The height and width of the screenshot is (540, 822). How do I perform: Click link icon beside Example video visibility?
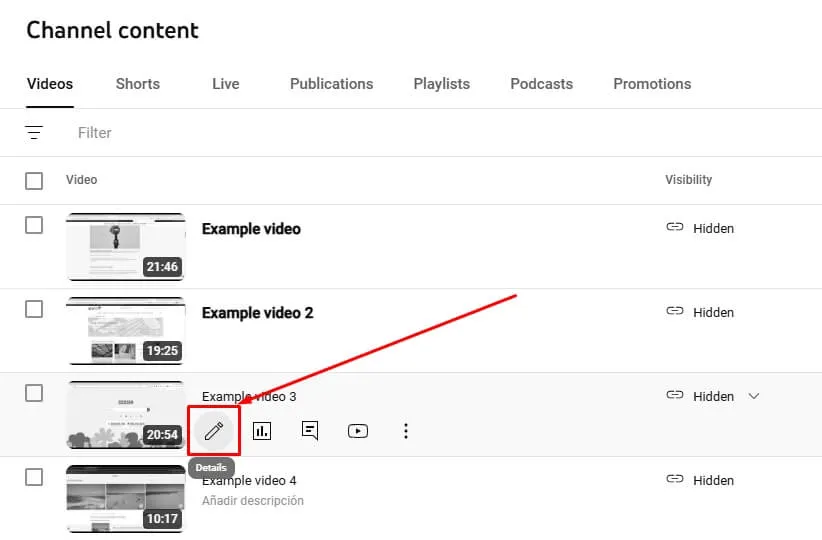coord(675,228)
